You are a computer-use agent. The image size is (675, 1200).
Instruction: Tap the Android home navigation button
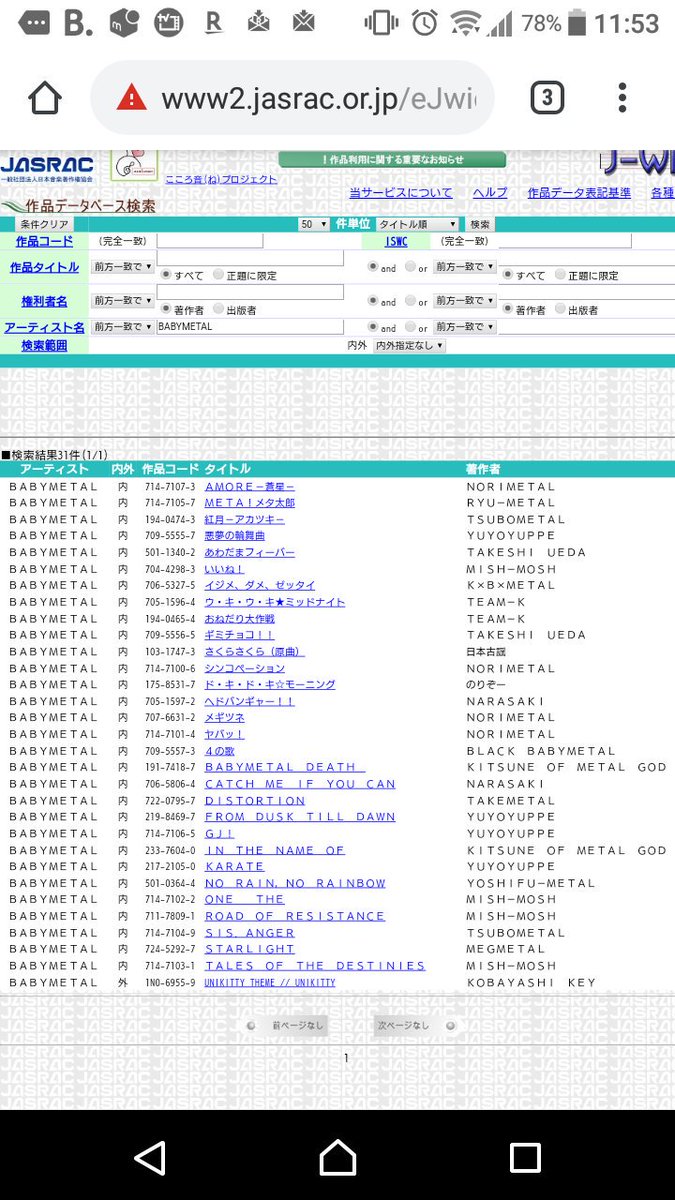pyautogui.click(x=337, y=1157)
